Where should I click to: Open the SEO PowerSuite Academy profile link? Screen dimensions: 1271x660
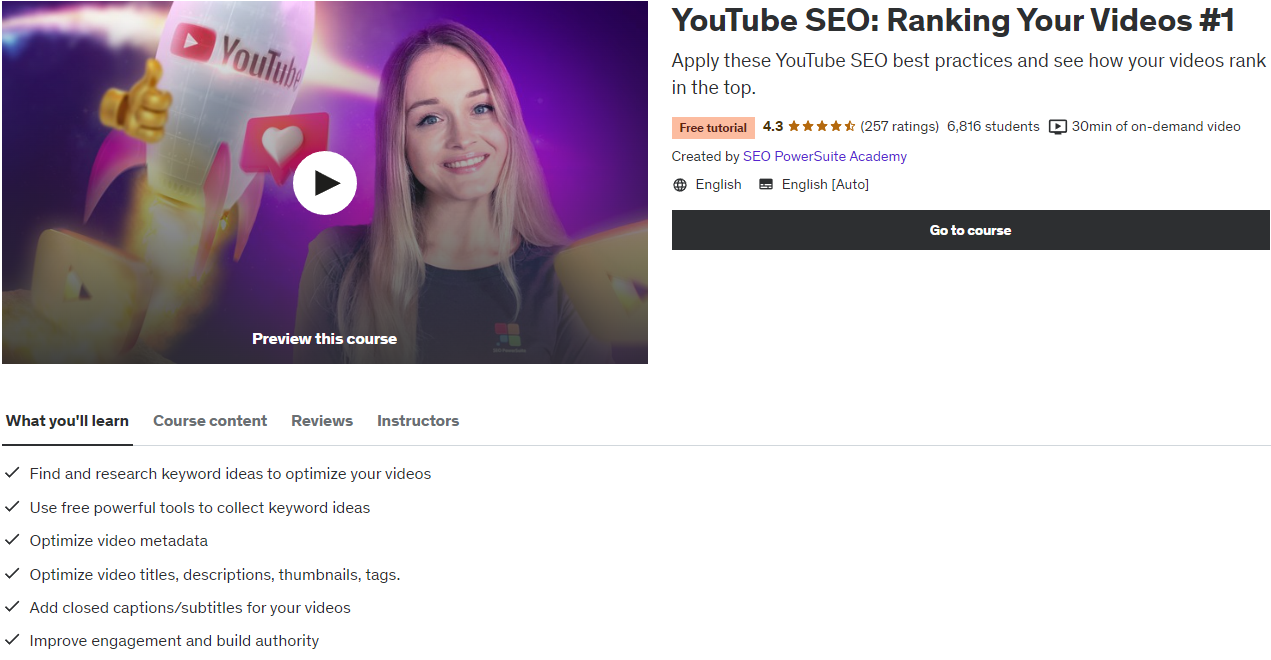(824, 156)
